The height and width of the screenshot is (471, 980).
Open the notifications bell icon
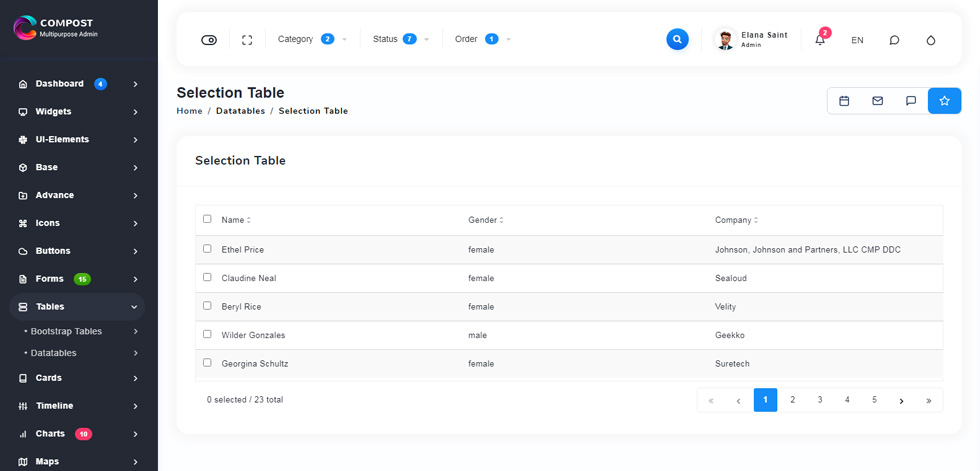820,40
